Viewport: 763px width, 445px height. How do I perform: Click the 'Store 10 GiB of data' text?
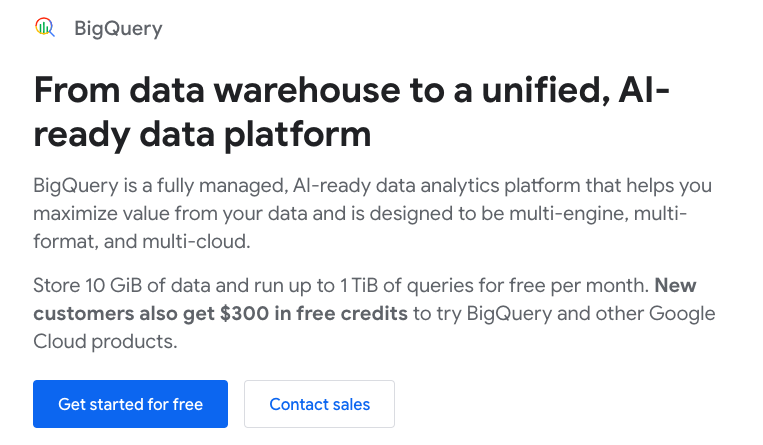[117, 285]
